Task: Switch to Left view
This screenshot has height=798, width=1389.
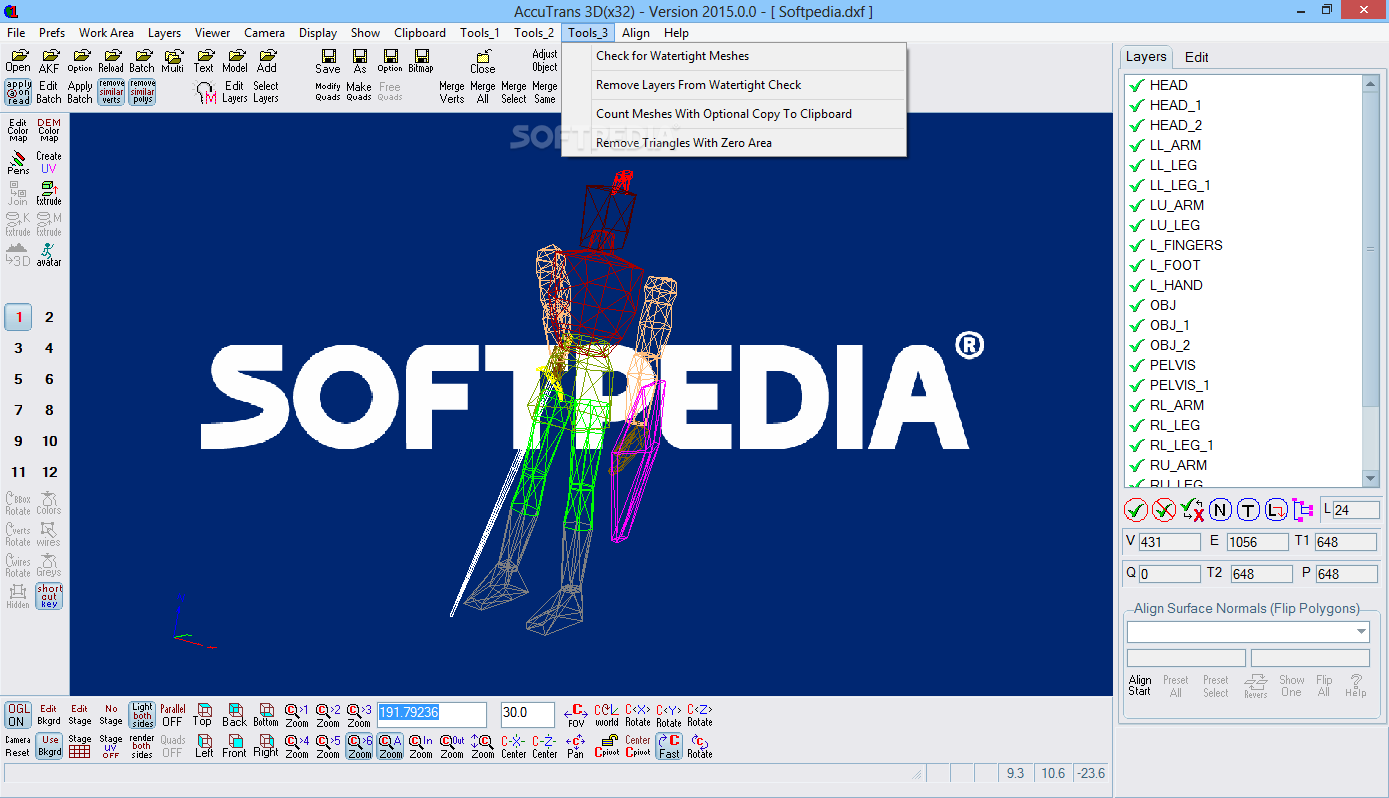Action: (x=204, y=746)
